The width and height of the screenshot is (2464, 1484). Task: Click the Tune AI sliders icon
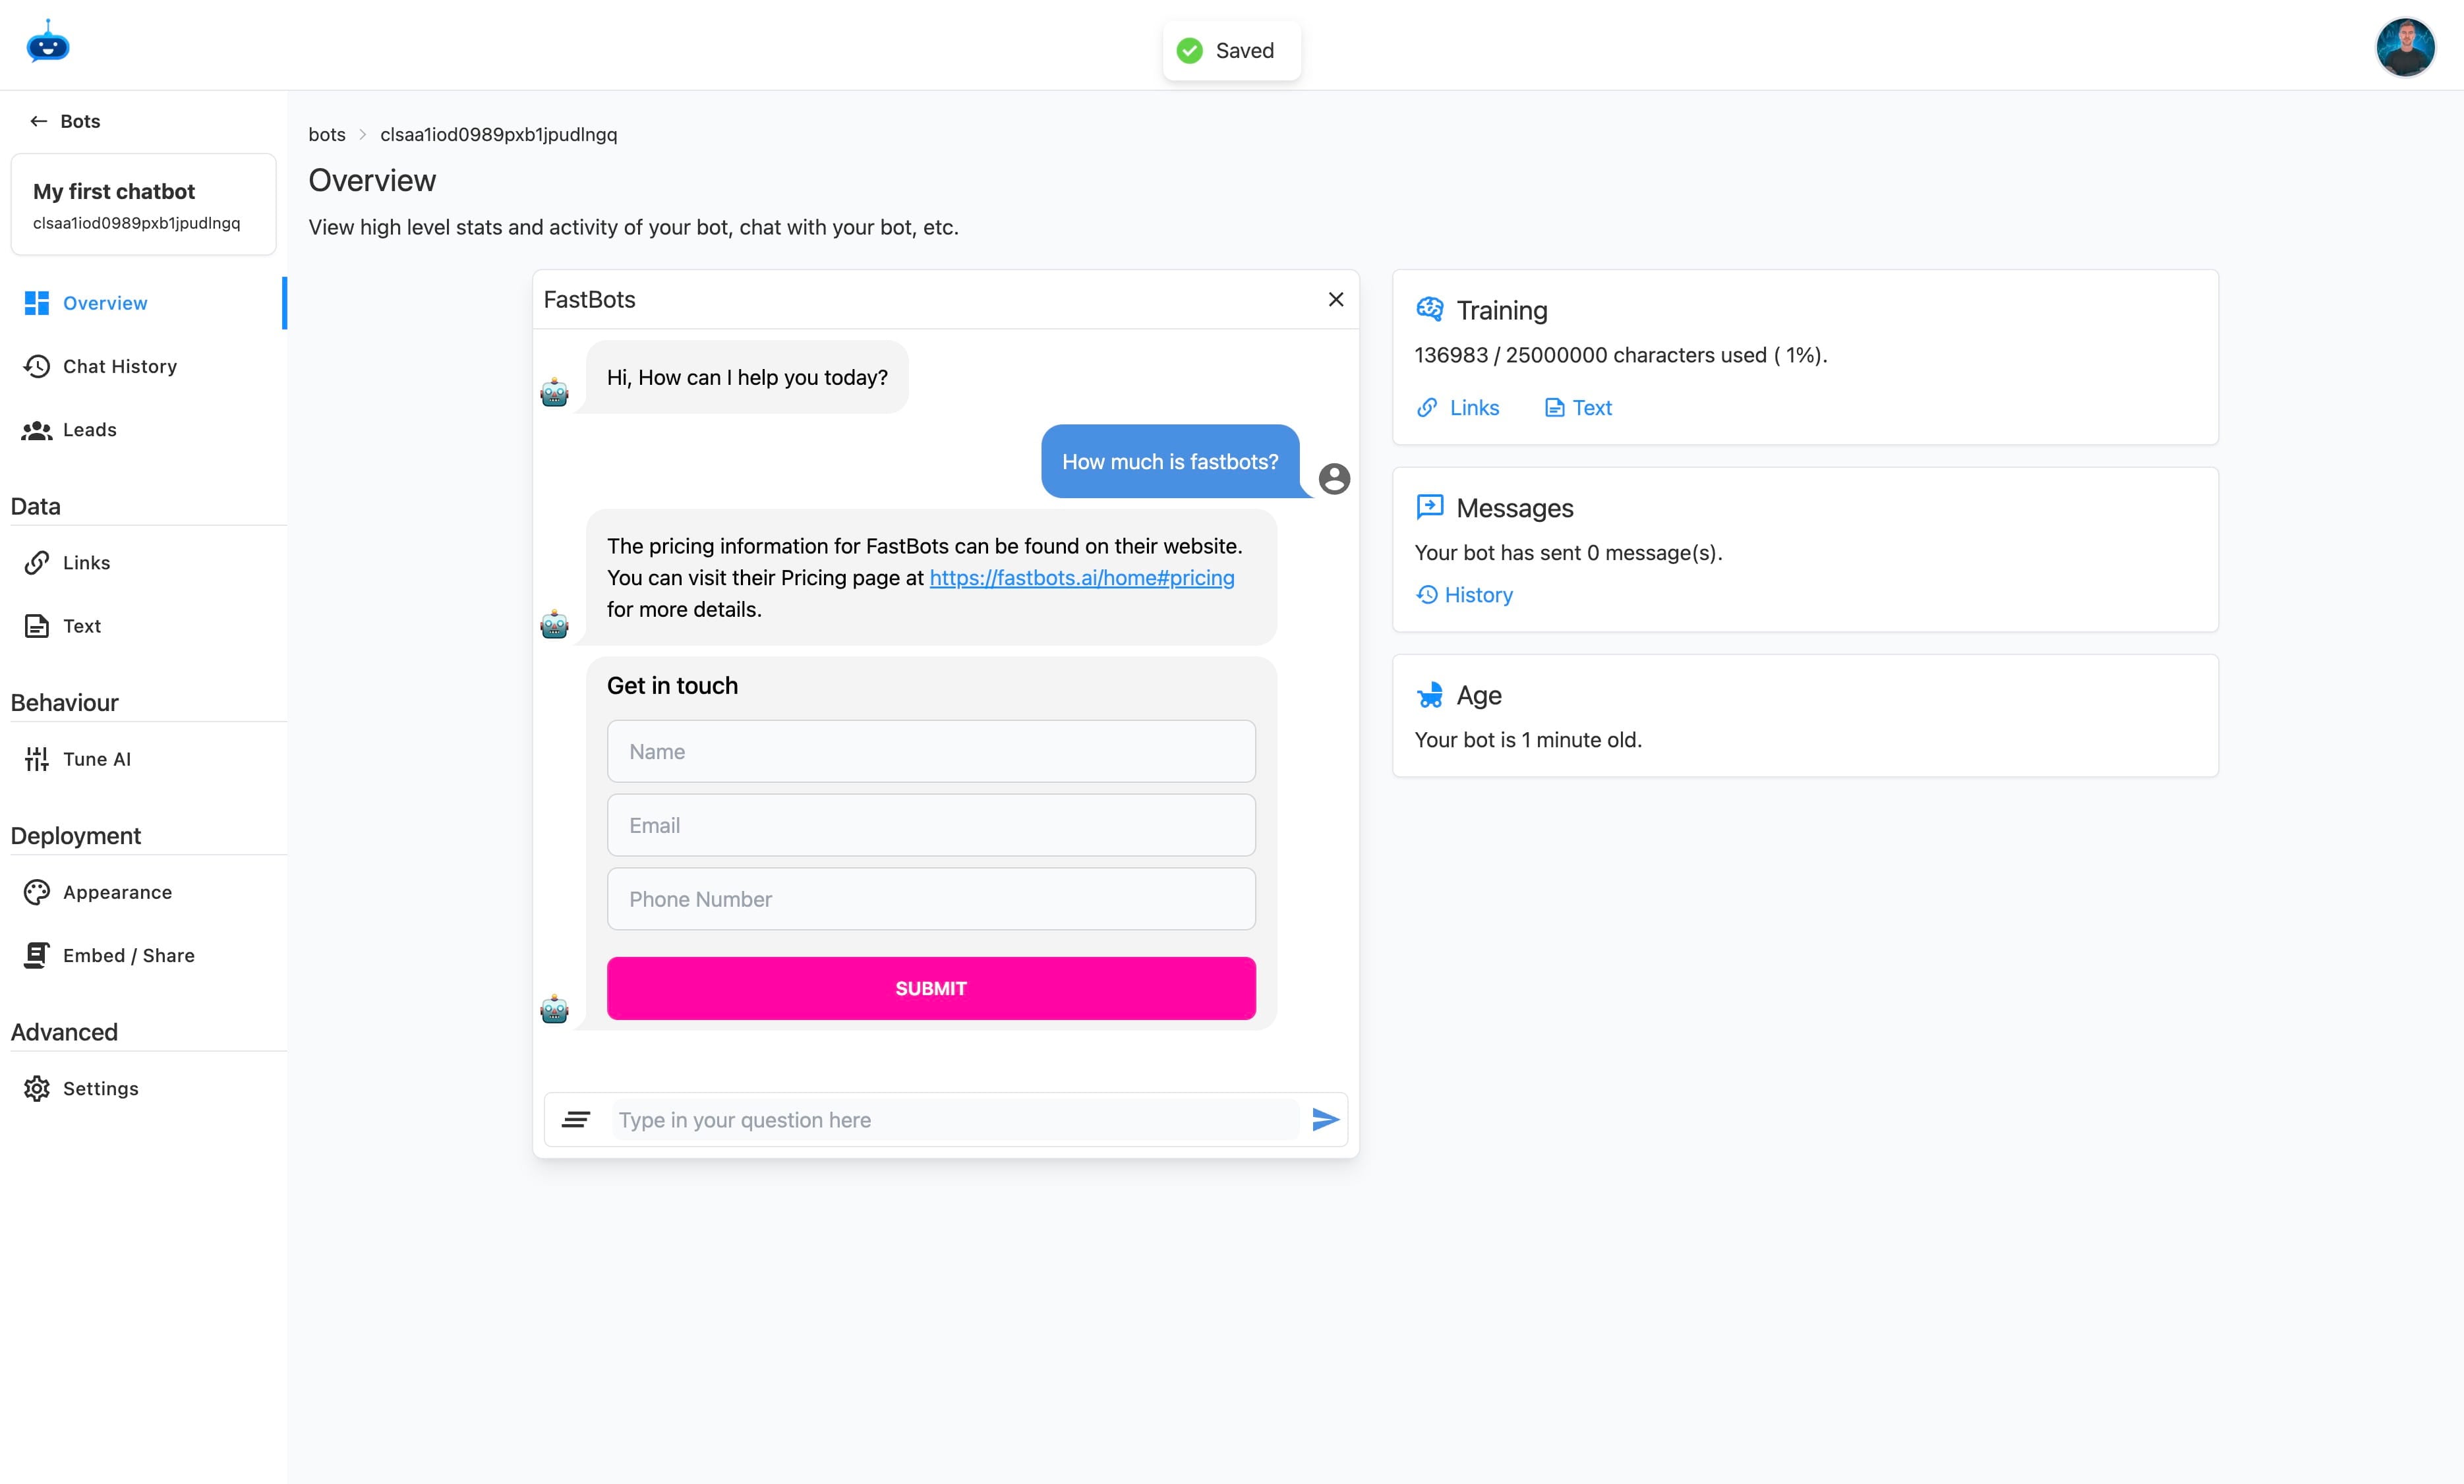pos(37,759)
